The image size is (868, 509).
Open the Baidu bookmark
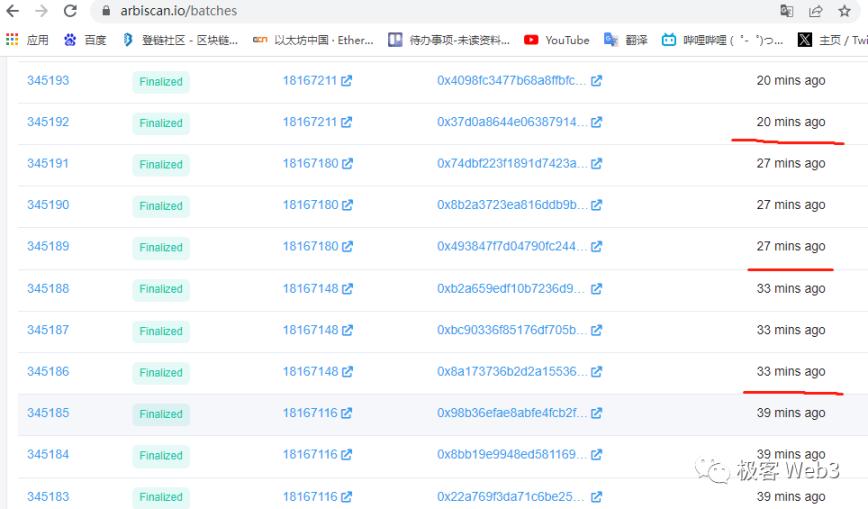[85, 40]
